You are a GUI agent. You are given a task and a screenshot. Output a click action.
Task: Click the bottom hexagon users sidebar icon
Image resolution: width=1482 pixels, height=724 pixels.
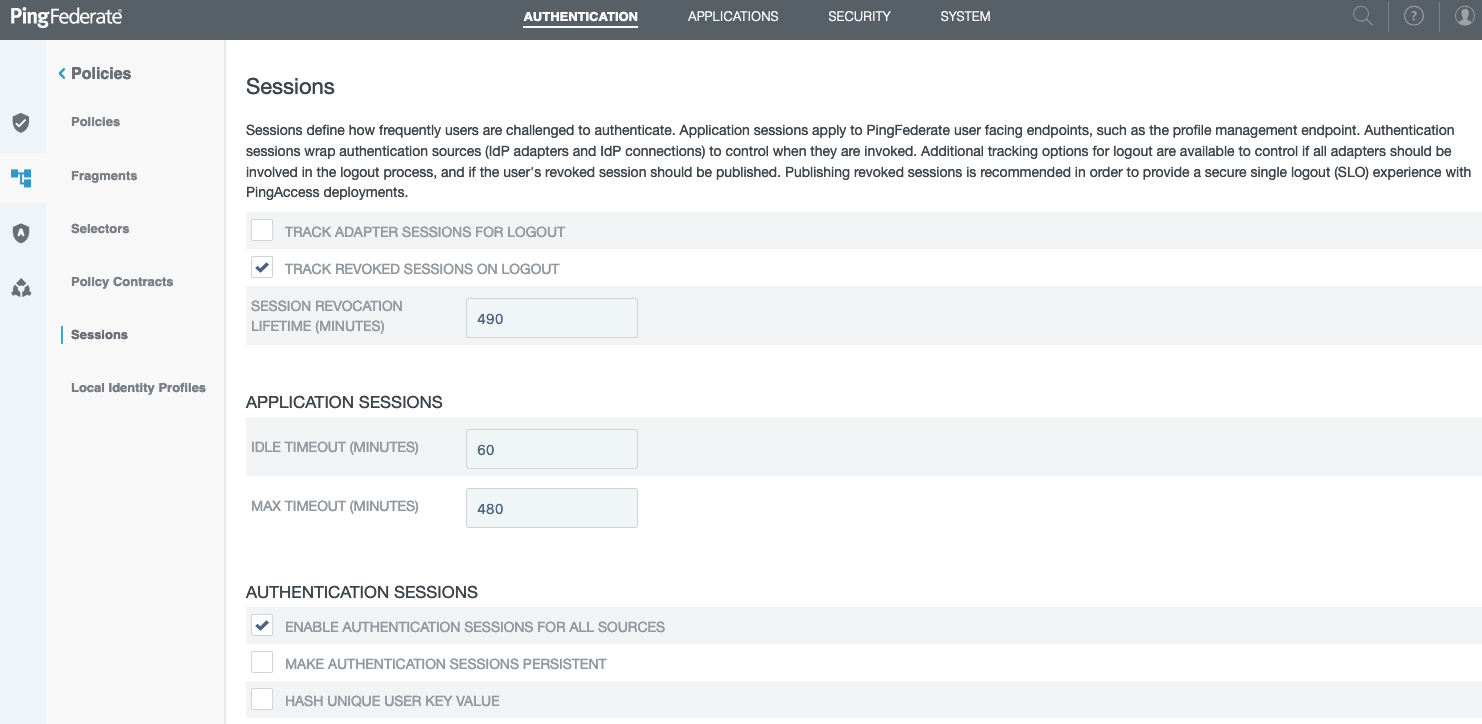(x=23, y=288)
